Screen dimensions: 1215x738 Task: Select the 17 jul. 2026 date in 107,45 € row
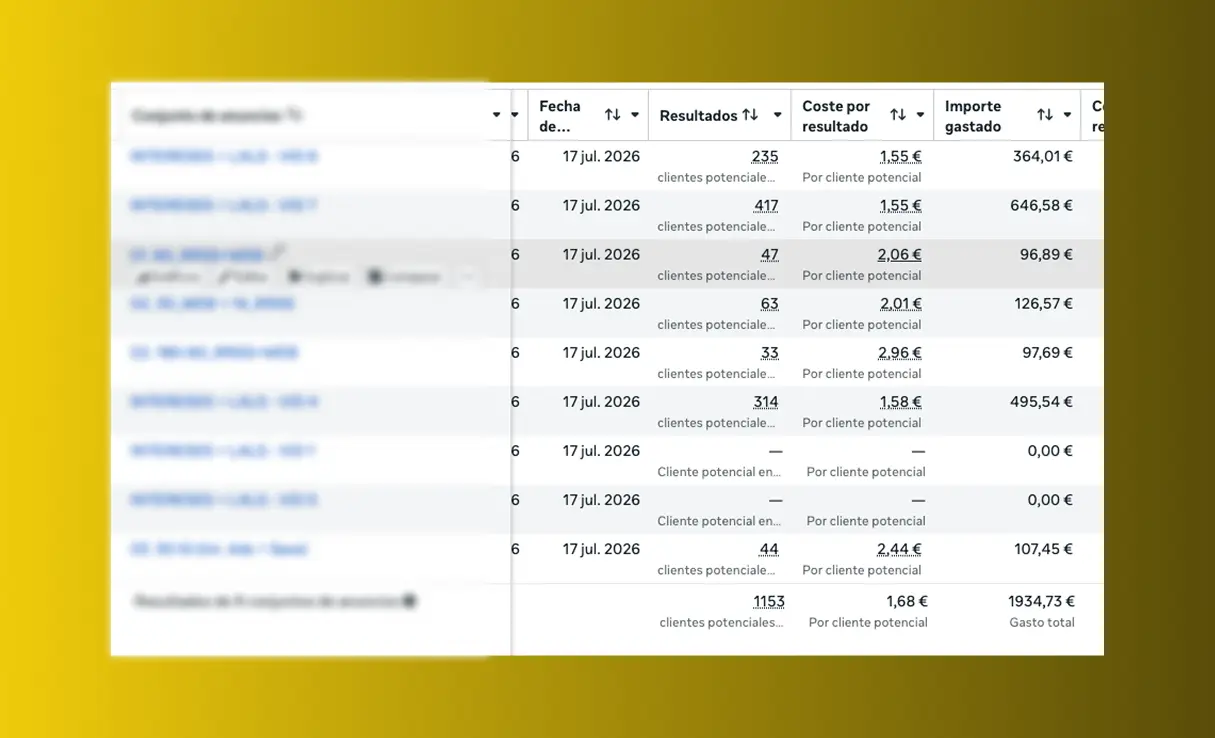(601, 549)
